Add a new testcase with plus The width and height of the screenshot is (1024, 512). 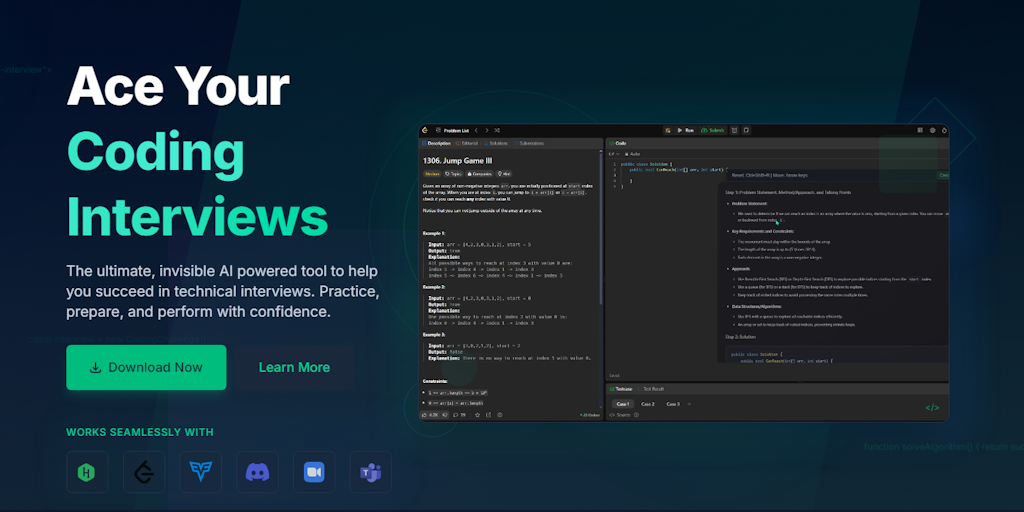point(689,404)
